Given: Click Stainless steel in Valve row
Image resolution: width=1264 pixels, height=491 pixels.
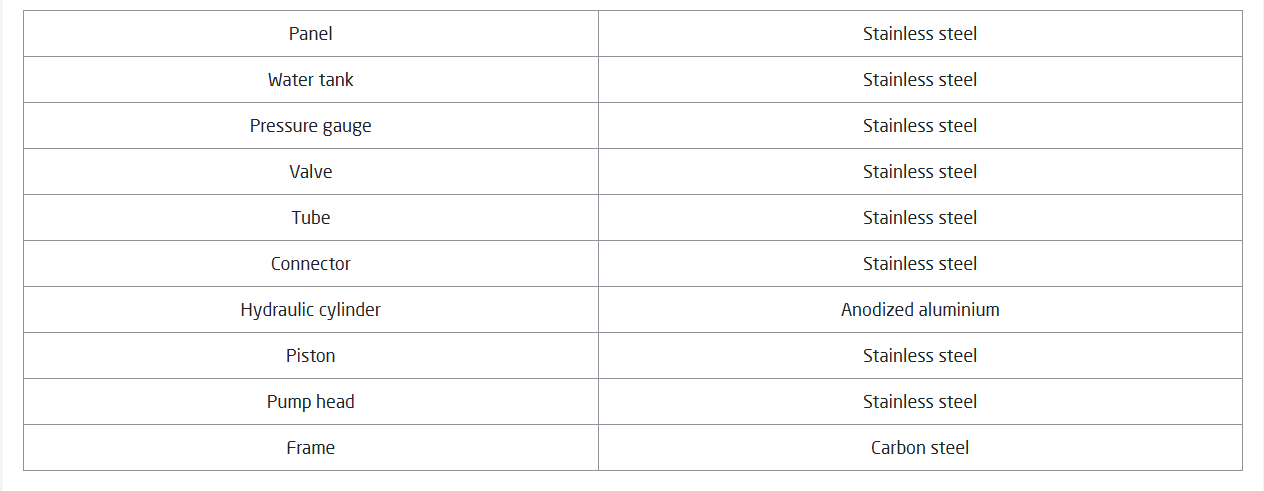Looking at the screenshot, I should (x=920, y=172).
